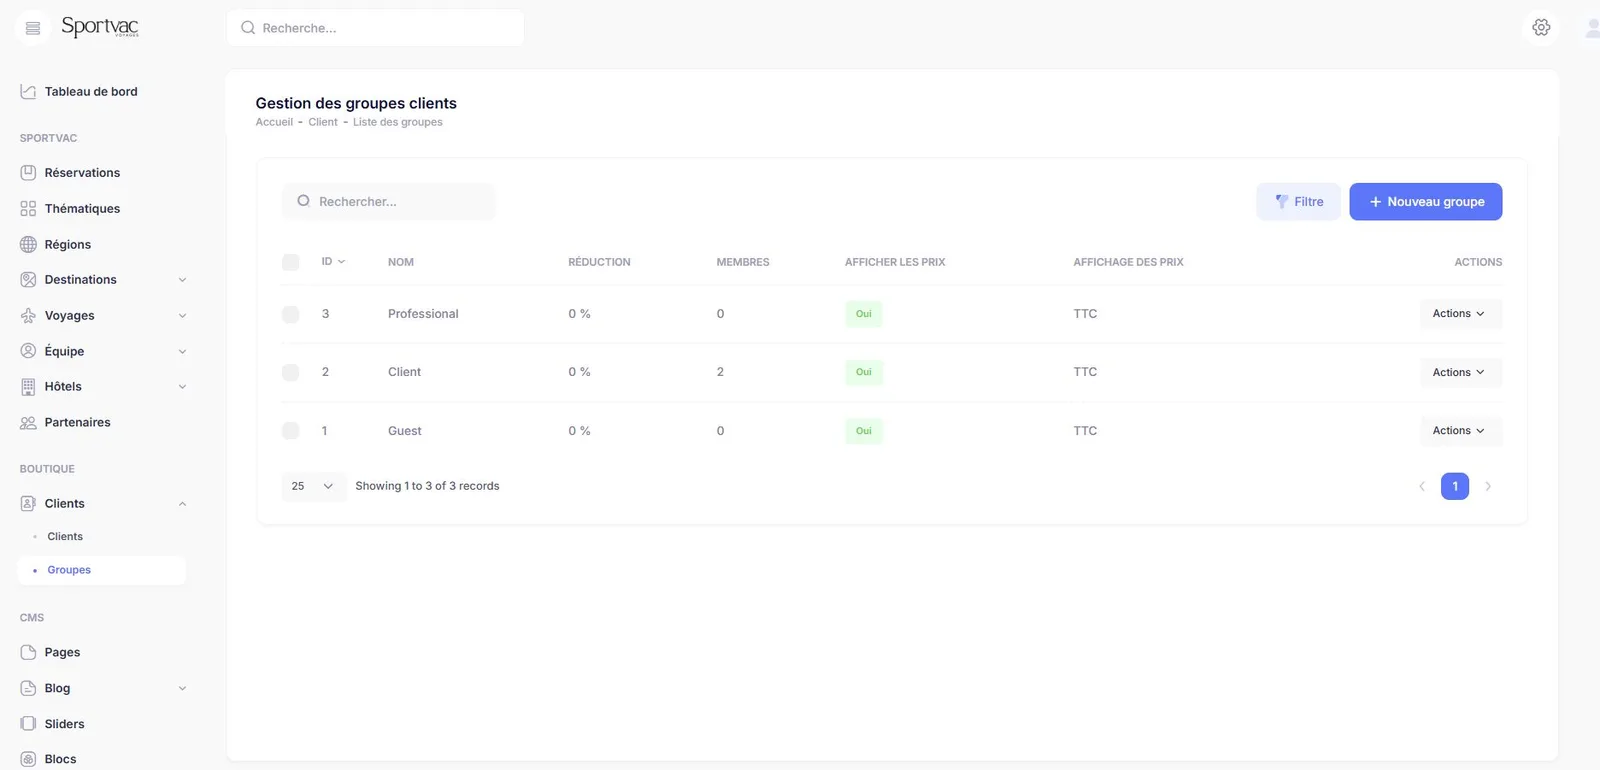
Task: Toggle the sidebar hamburger menu icon
Action: coord(33,28)
